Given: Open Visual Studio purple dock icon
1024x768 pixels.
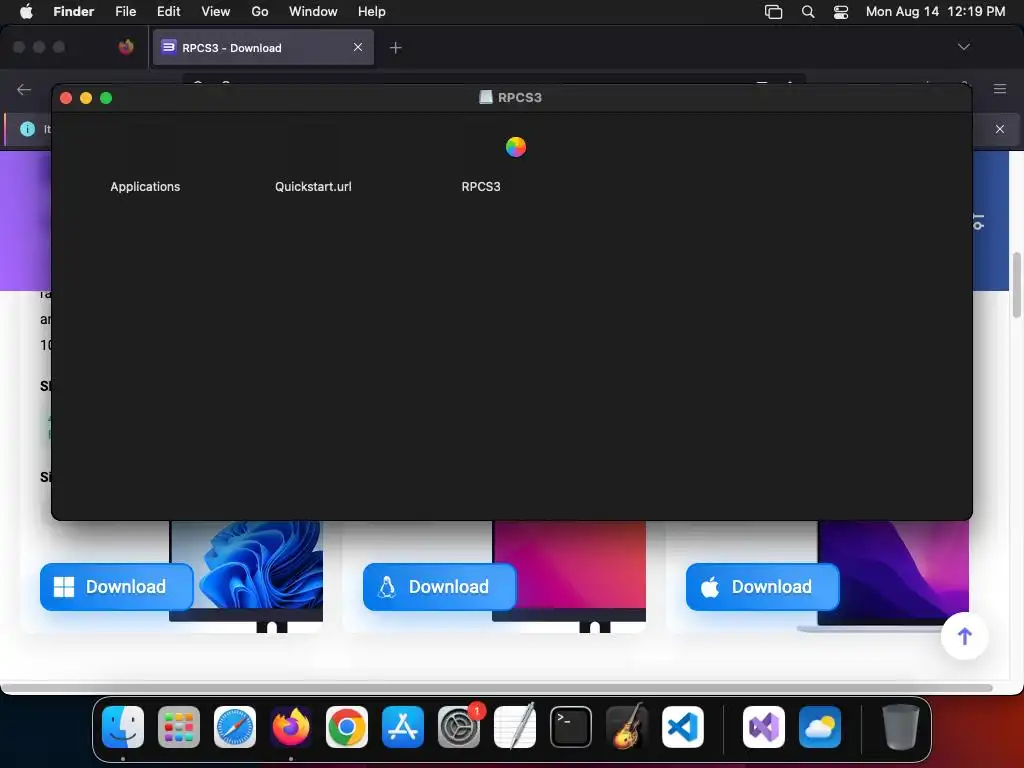Looking at the screenshot, I should [764, 727].
